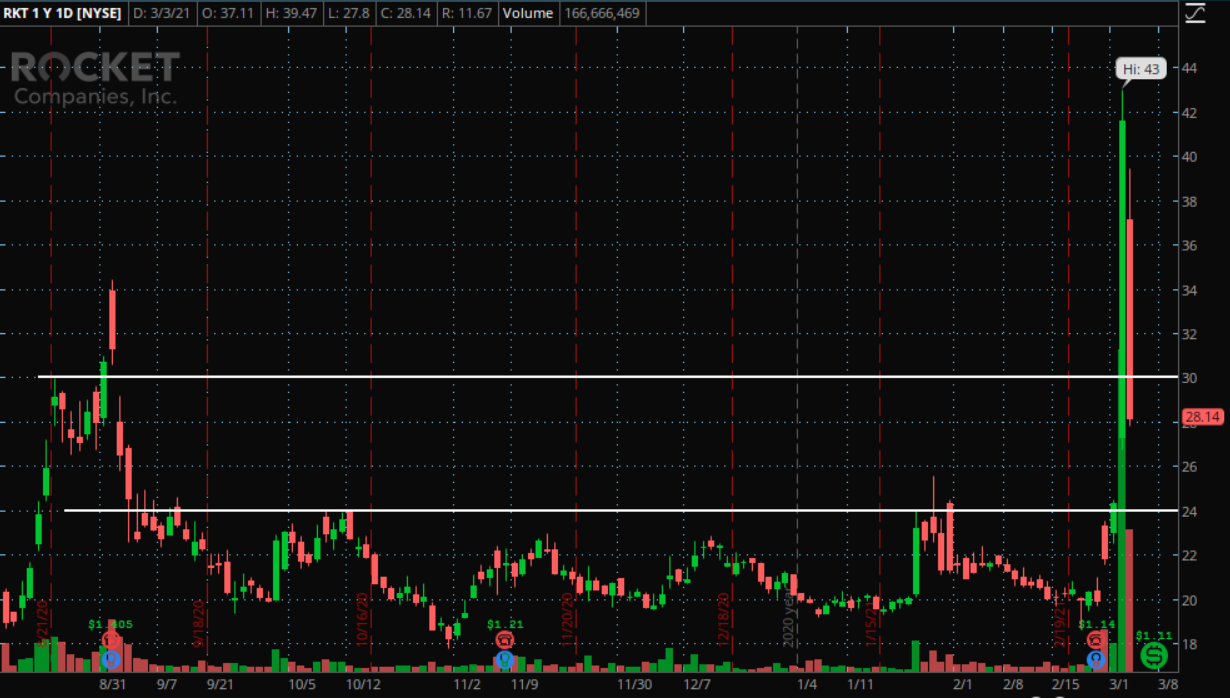Click the 2/15 date on the time axis

point(1065,684)
